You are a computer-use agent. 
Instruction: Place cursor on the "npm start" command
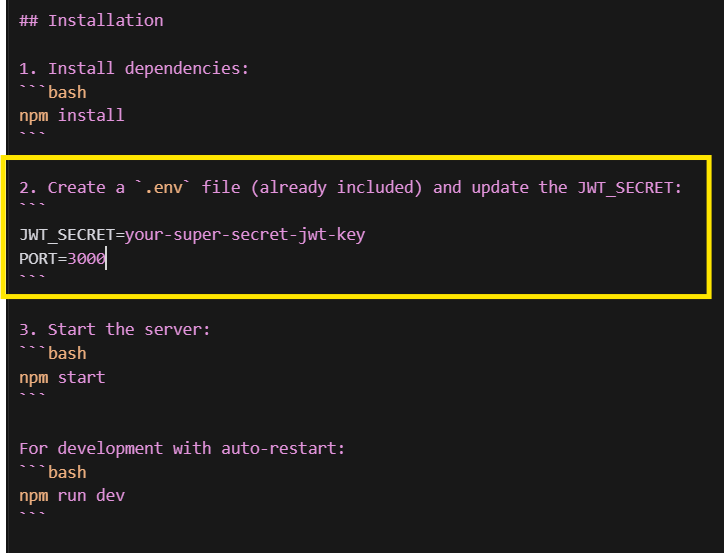point(62,377)
